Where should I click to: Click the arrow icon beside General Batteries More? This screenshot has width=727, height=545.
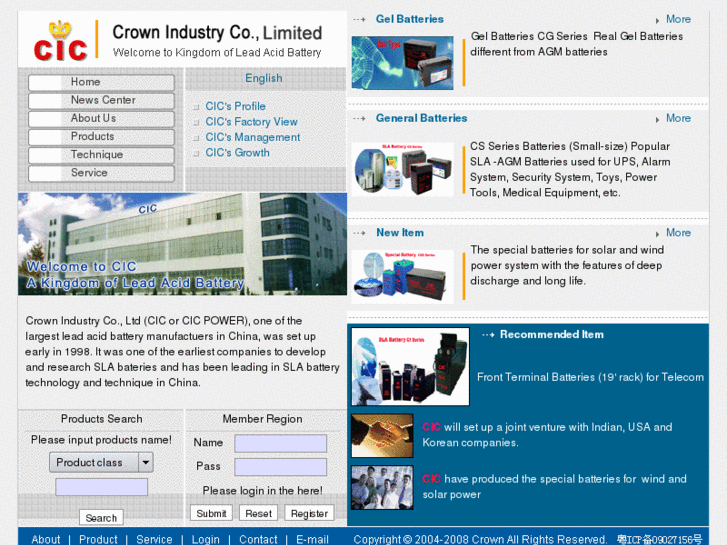point(657,120)
